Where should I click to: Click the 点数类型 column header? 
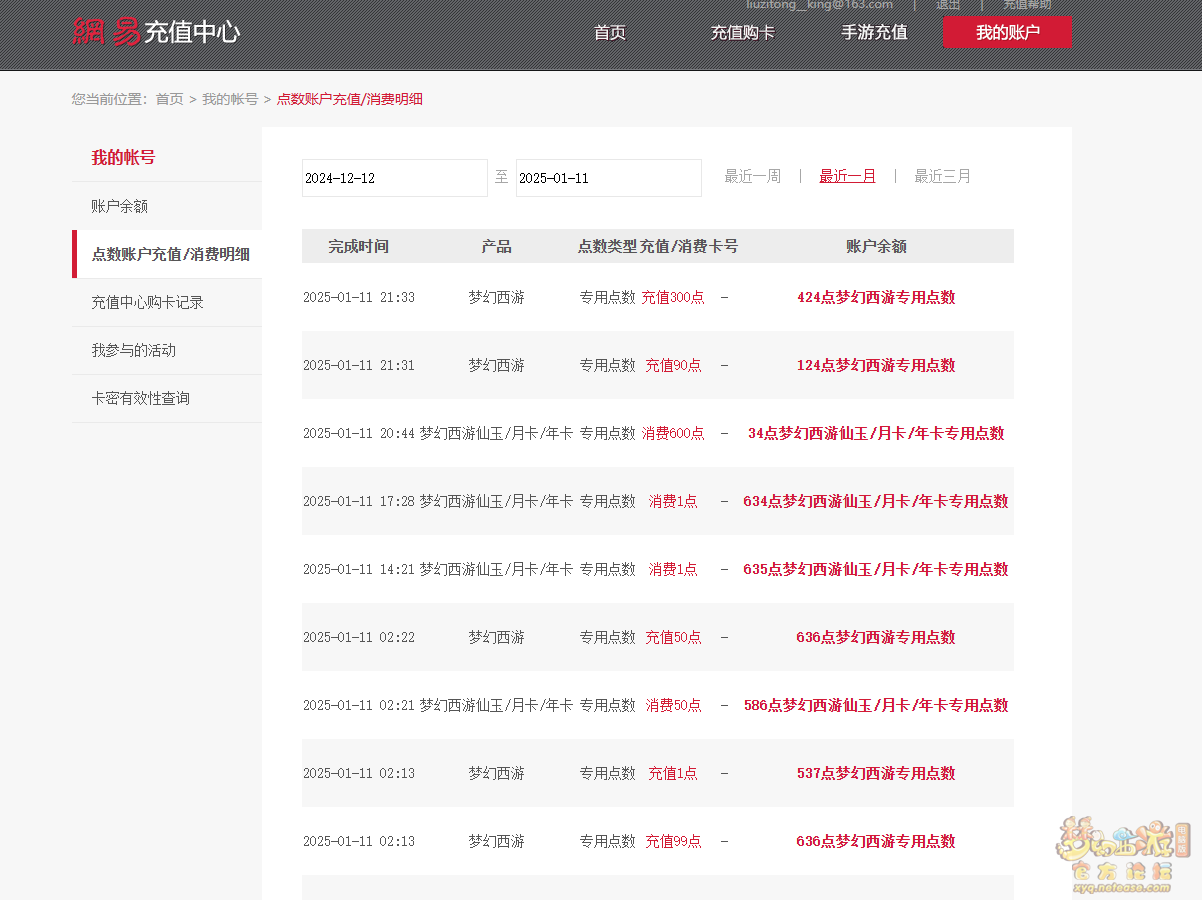607,246
